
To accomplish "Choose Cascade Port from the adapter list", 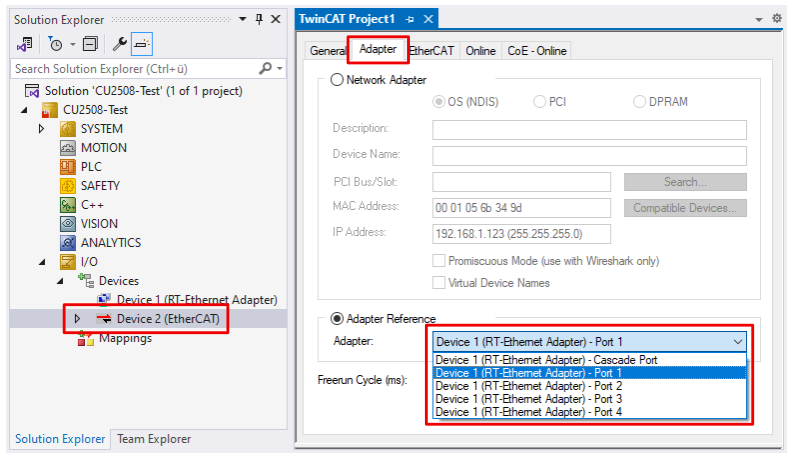I will [x=589, y=360].
